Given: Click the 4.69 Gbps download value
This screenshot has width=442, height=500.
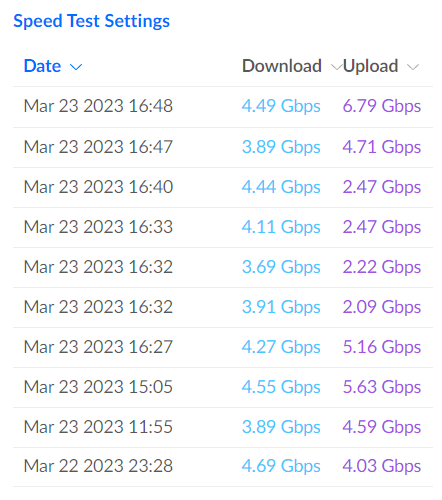Looking at the screenshot, I should click(281, 466).
